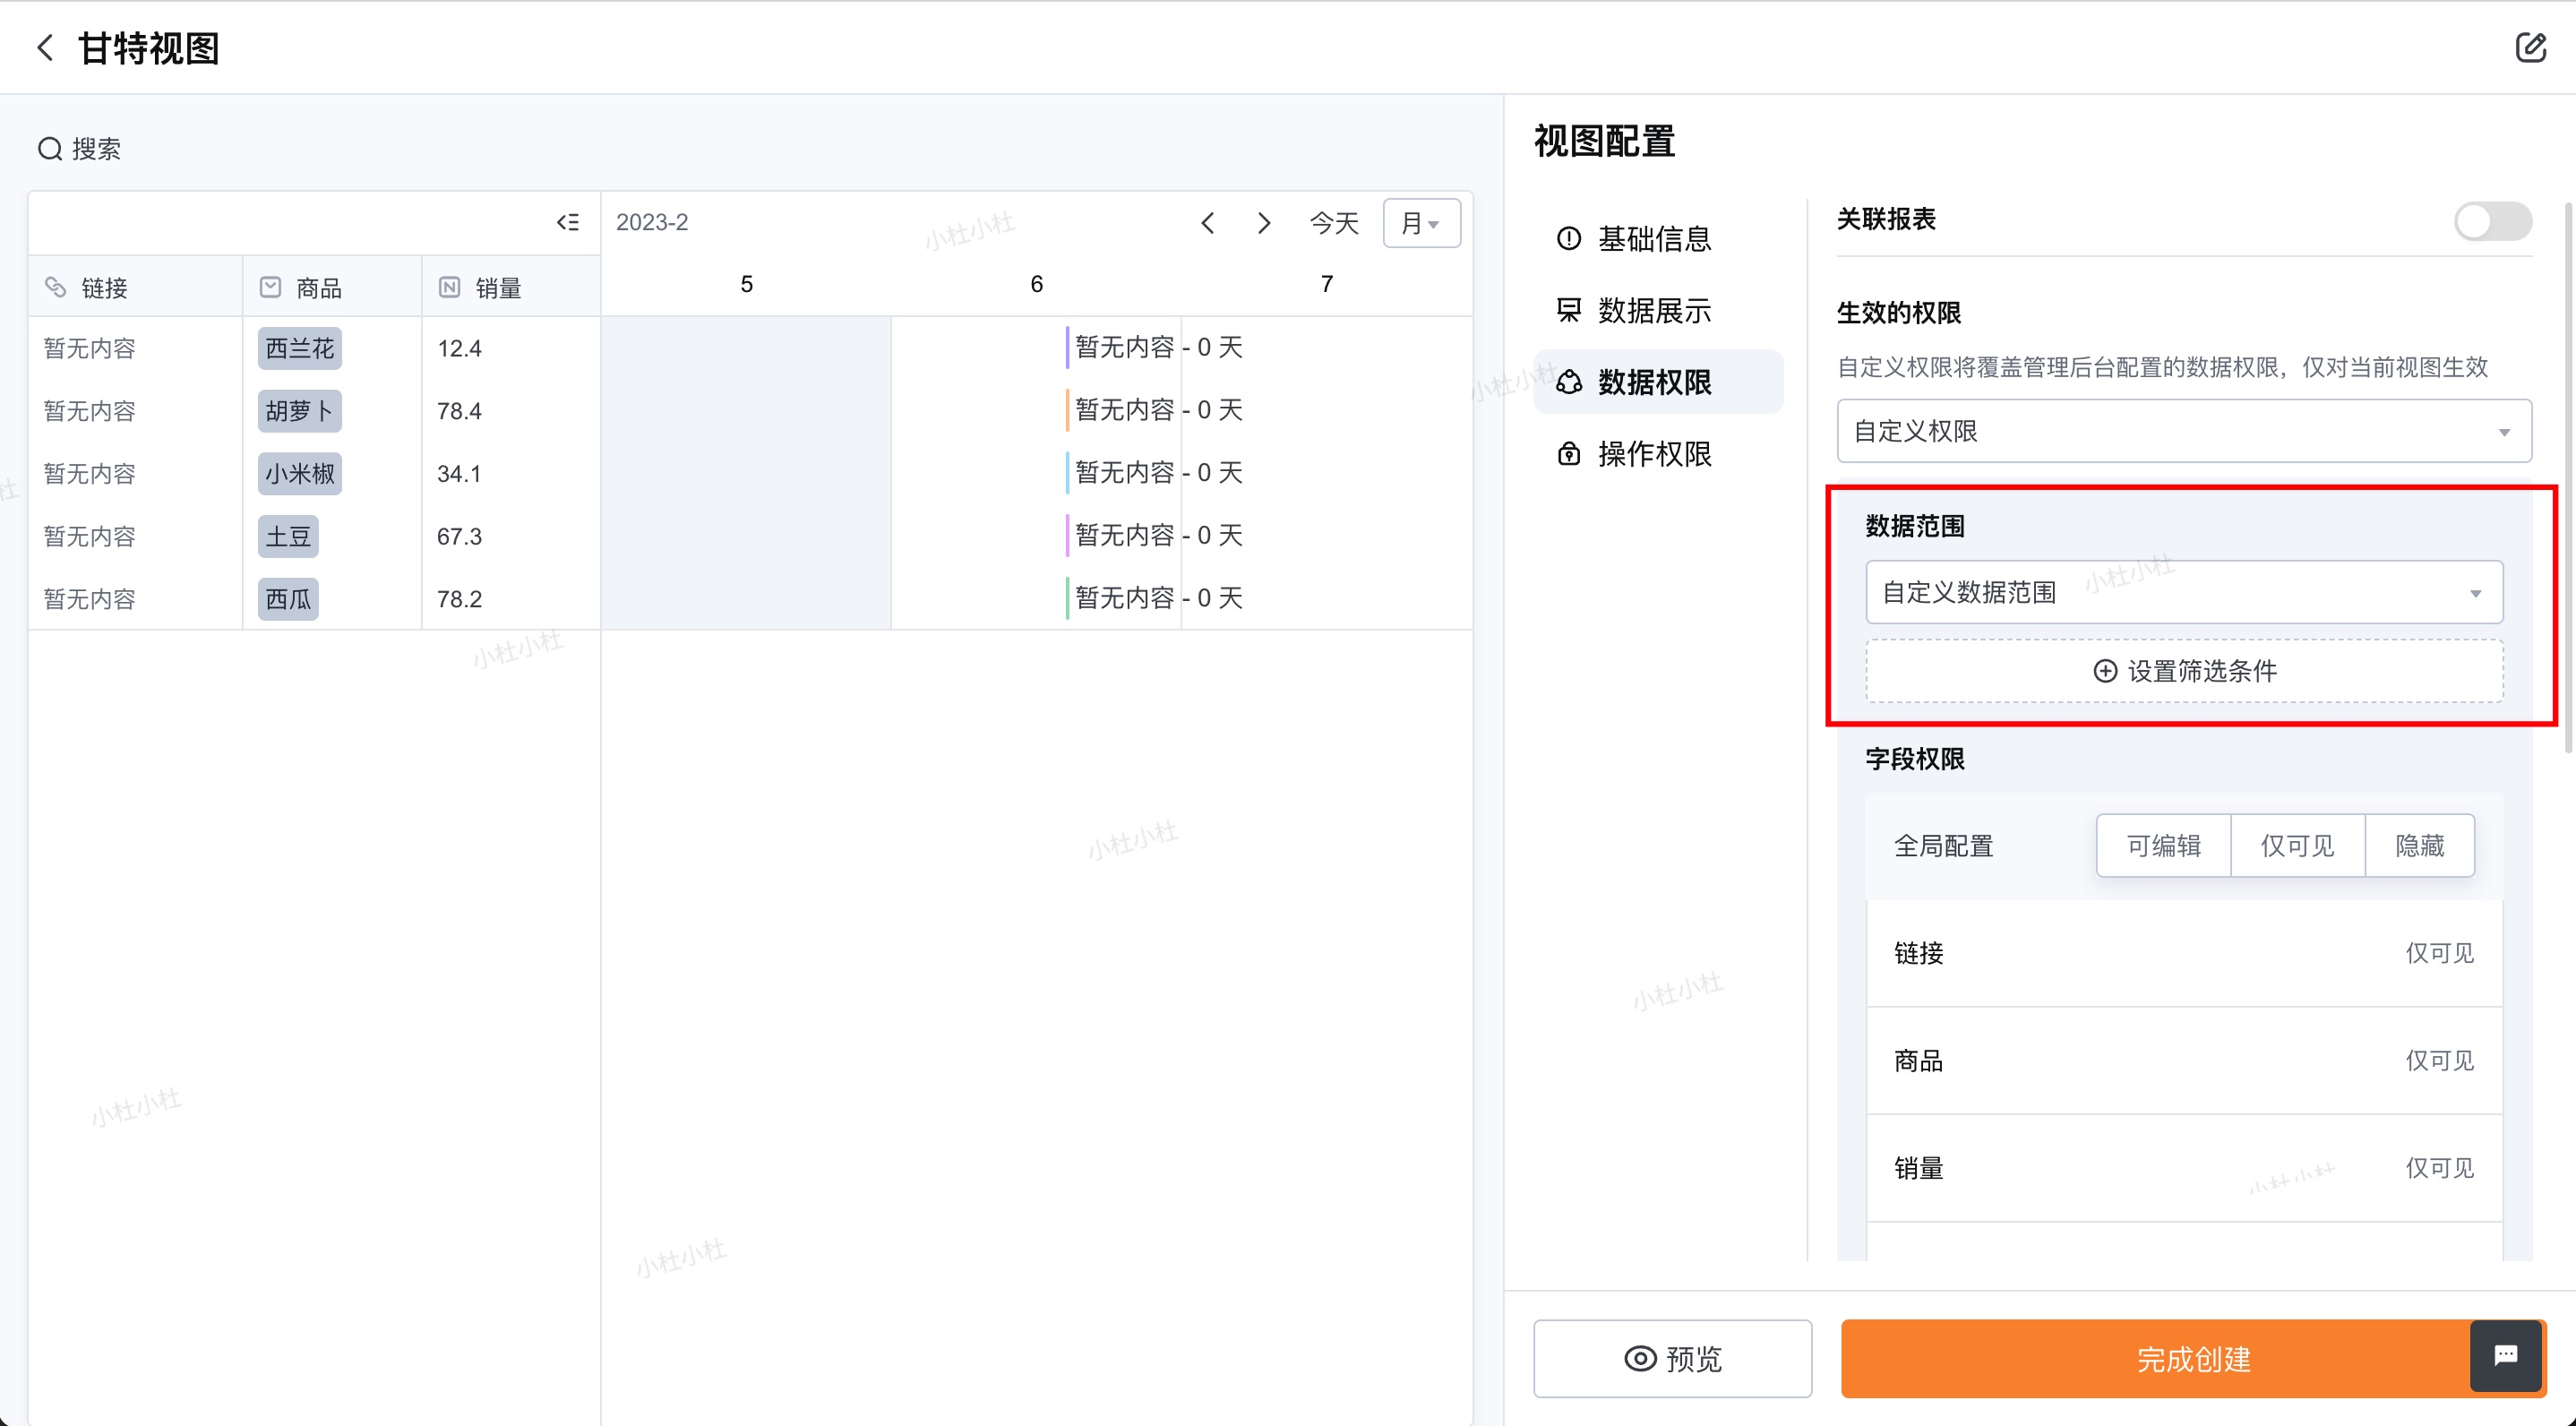This screenshot has height=1426, width=2576.
Task: Click the 搜索 search field
Action: (x=80, y=149)
